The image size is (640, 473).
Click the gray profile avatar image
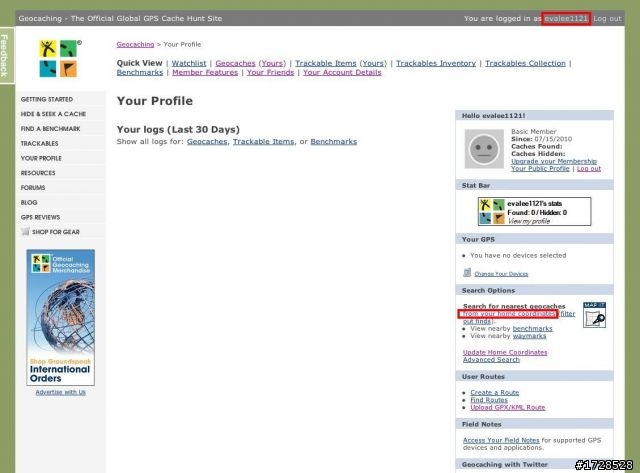(484, 149)
